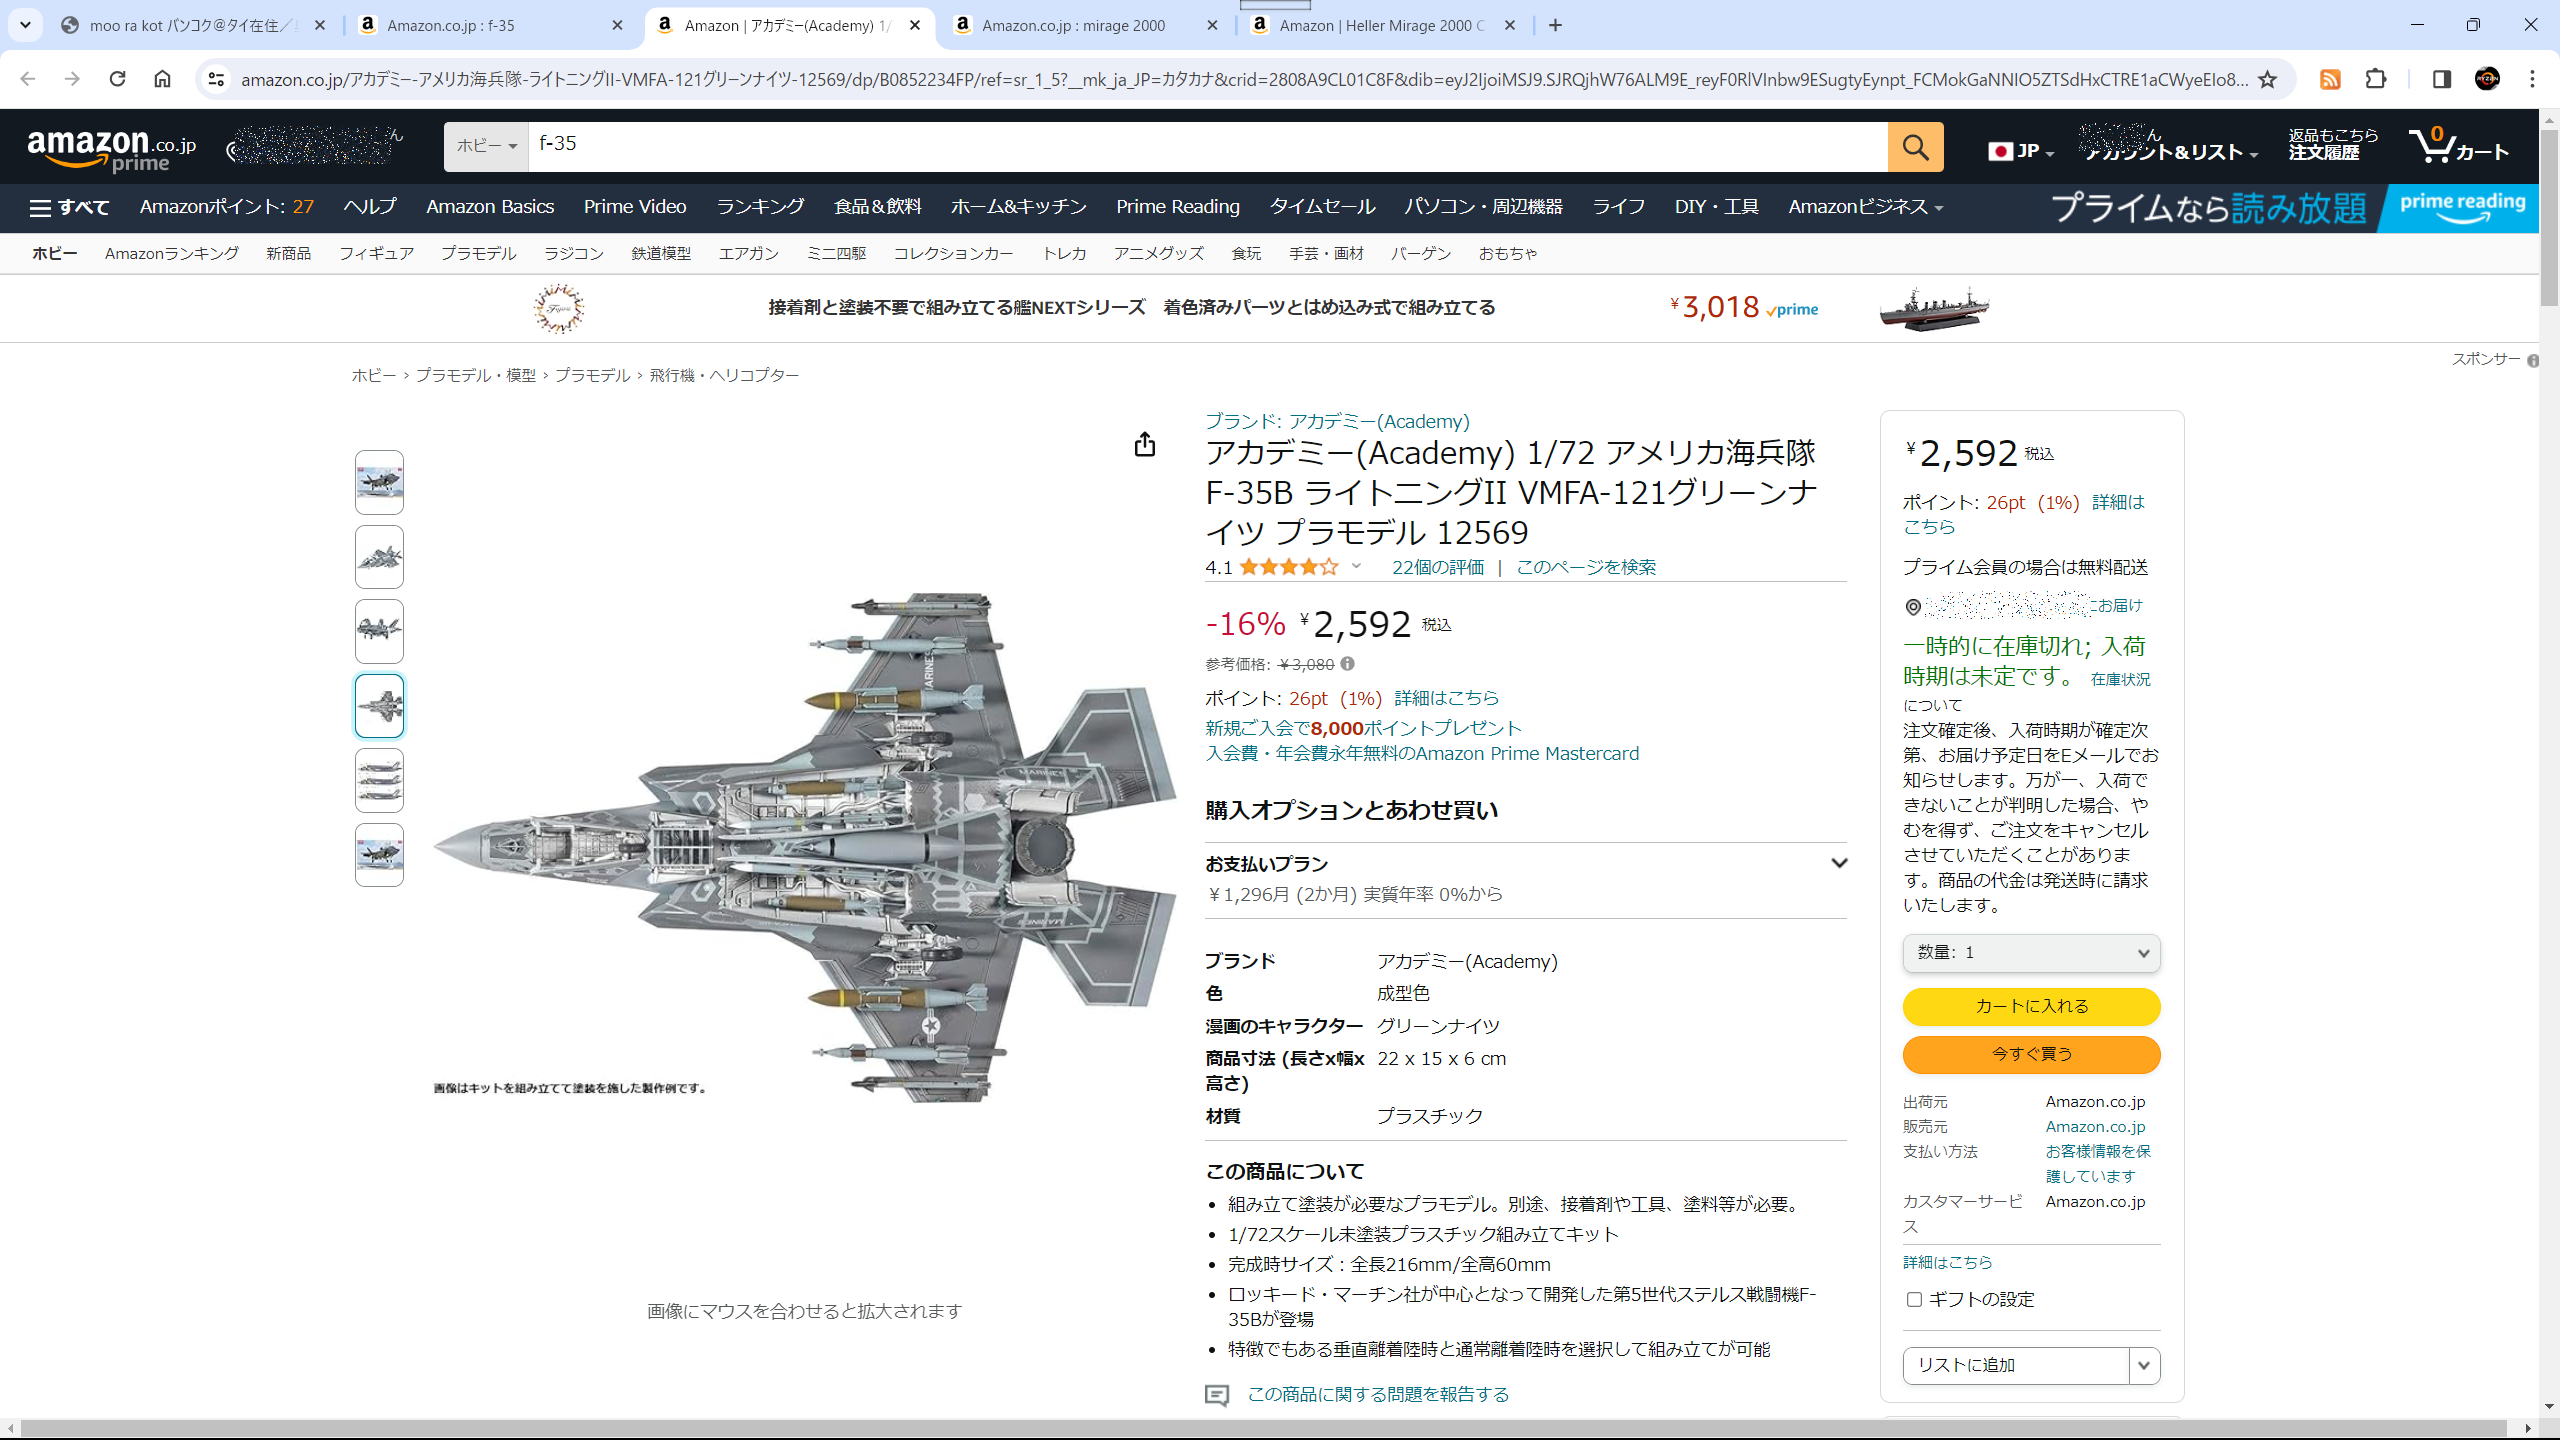Select the second product thumbnail
The image size is (2560, 1440).
[x=379, y=557]
